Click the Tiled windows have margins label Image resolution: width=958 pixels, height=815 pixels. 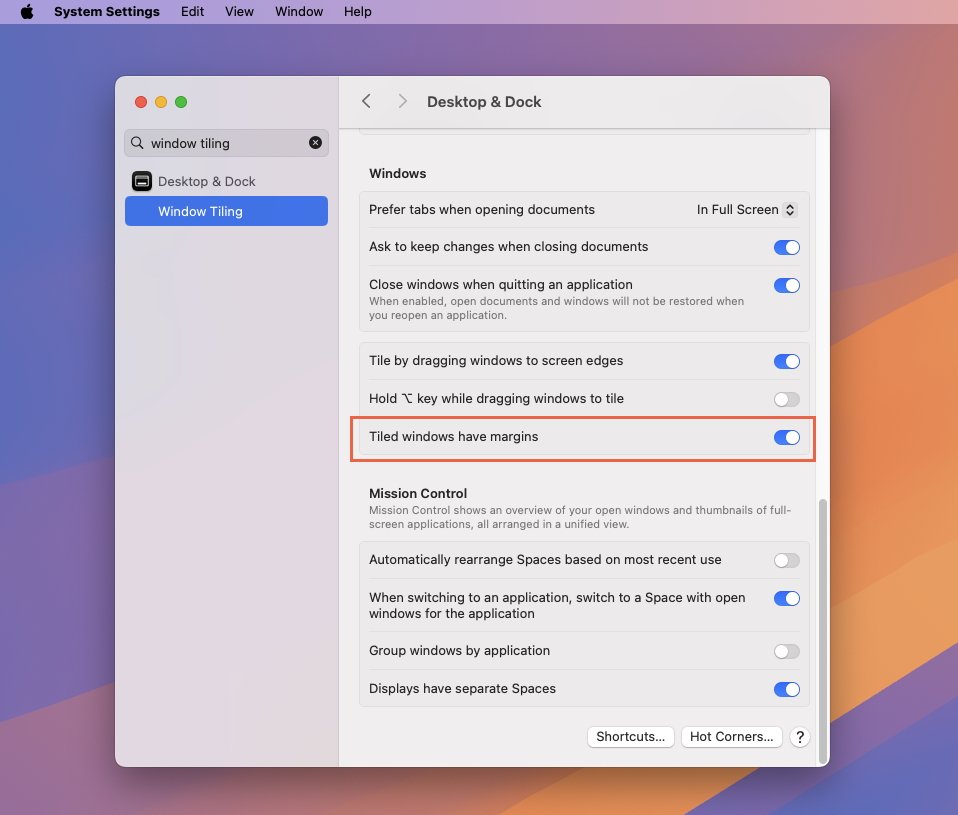[453, 437]
